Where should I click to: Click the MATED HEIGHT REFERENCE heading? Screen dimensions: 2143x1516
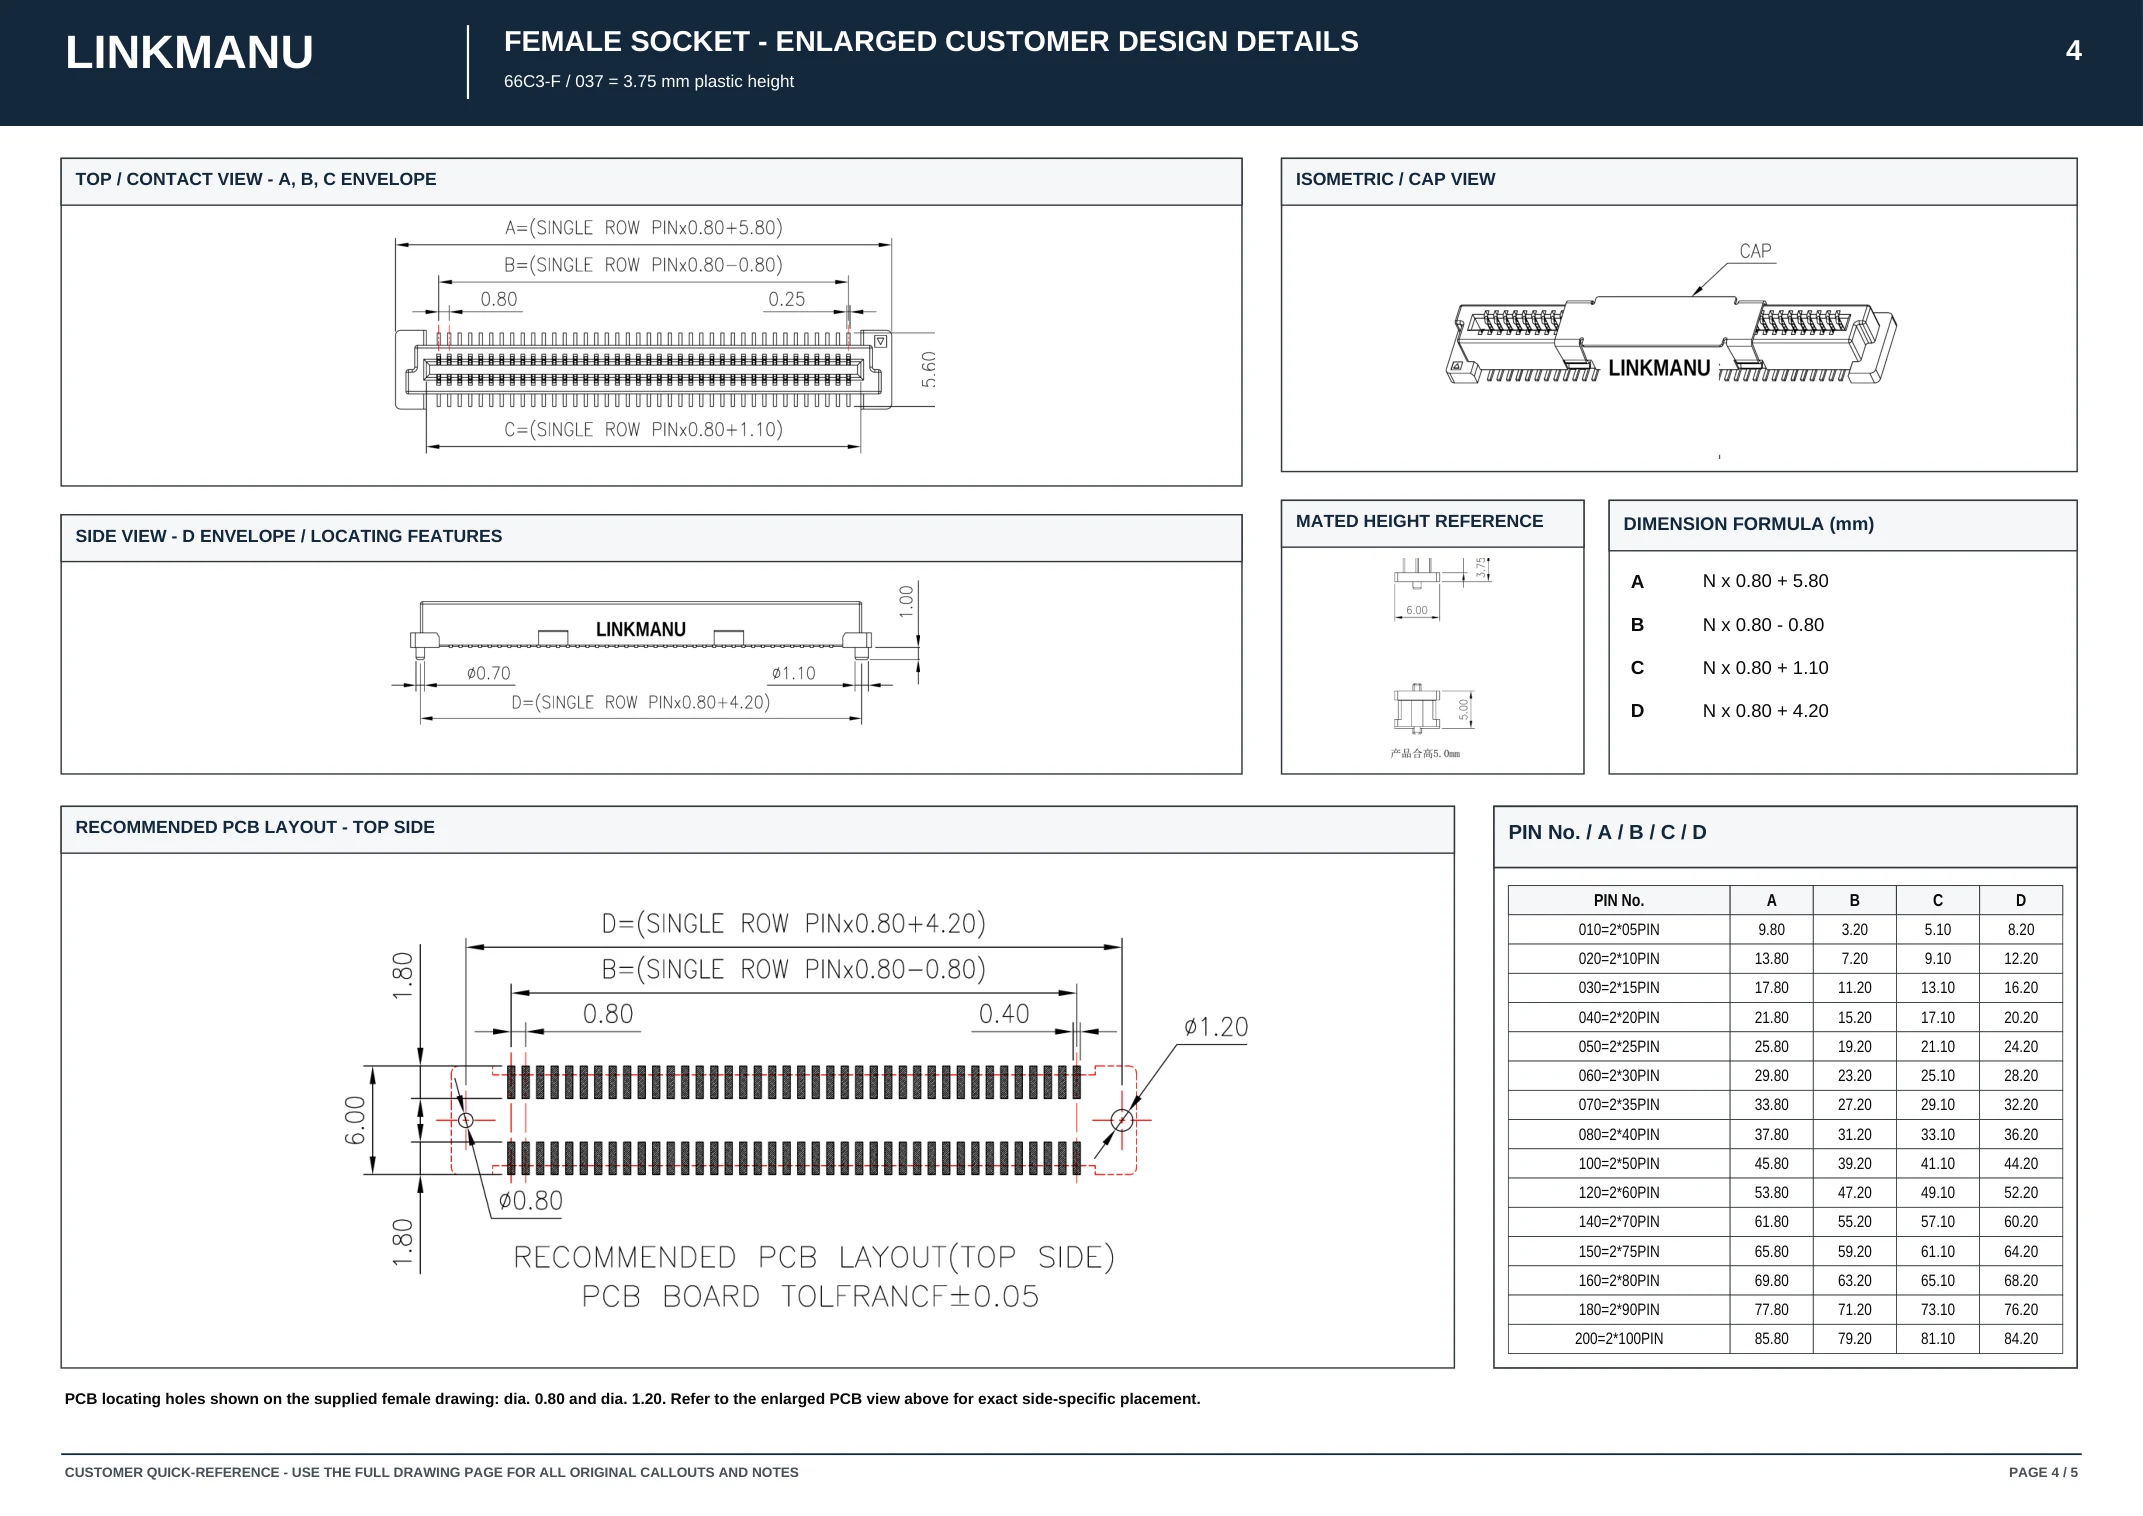click(1419, 522)
